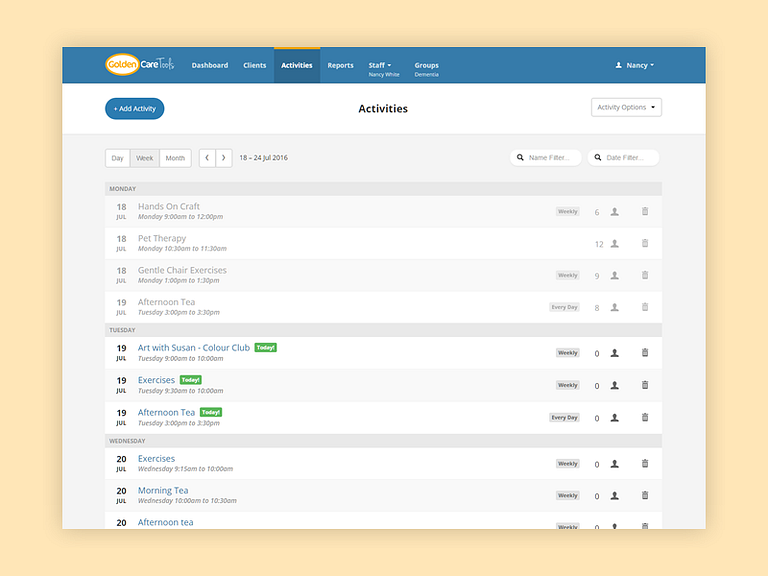
Task: Click the 18 – 24 Jul 2016 date range
Action: click(x=264, y=158)
